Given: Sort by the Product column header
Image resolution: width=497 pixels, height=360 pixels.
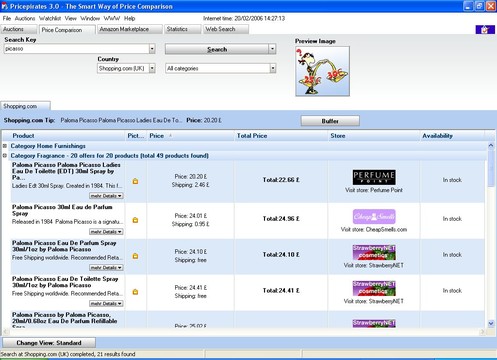Looking at the screenshot, I should [63, 136].
